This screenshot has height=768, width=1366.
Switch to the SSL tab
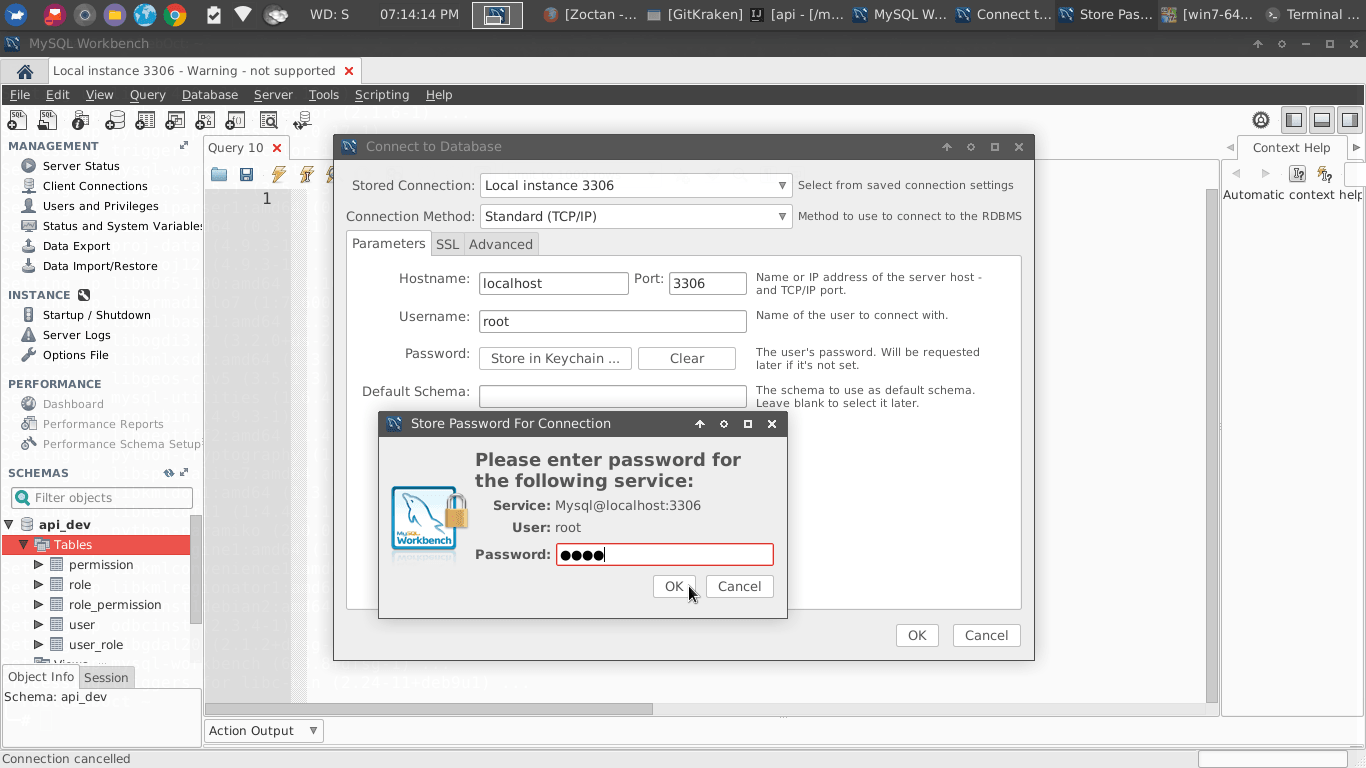(x=447, y=244)
